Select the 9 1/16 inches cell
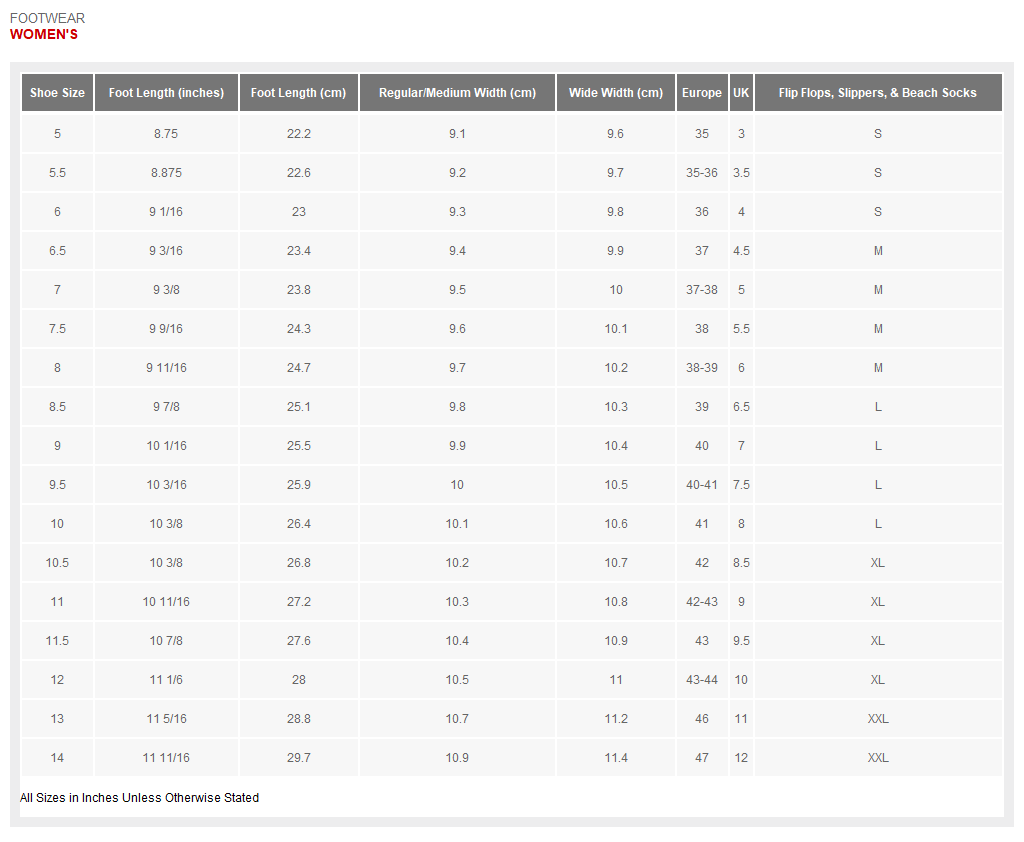This screenshot has height=842, width=1024. pos(166,212)
